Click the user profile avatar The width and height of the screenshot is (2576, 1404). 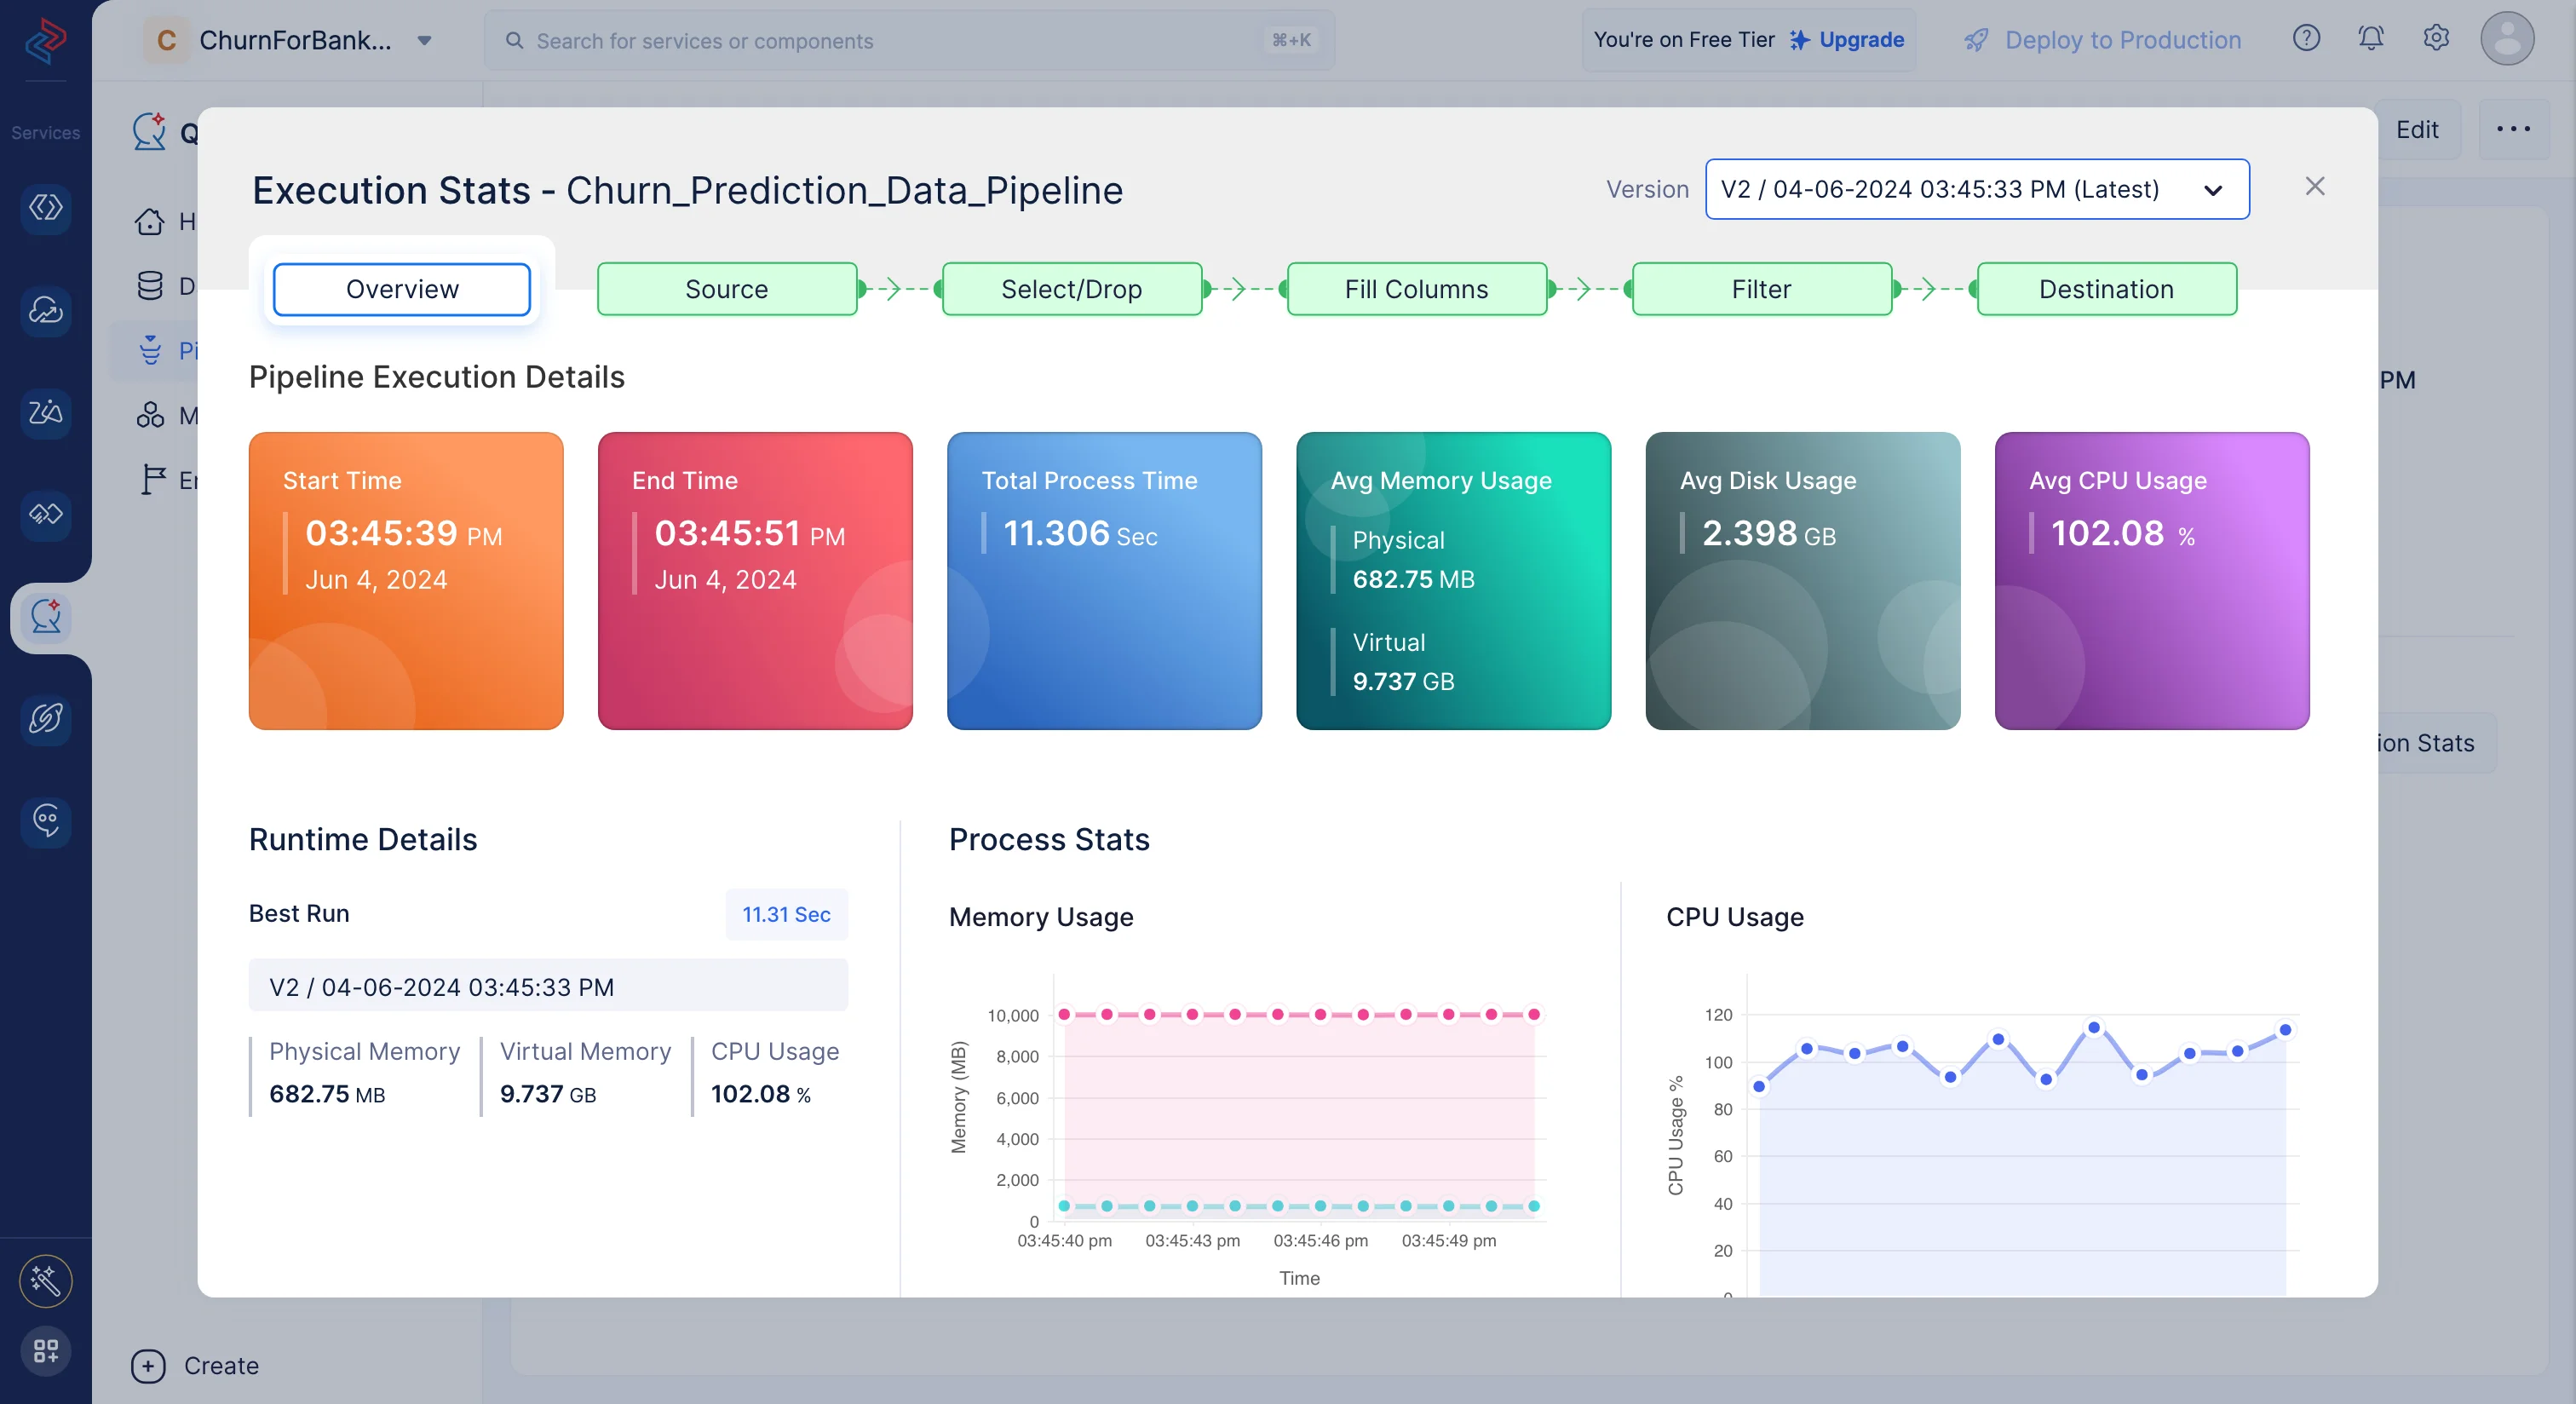2506,39
